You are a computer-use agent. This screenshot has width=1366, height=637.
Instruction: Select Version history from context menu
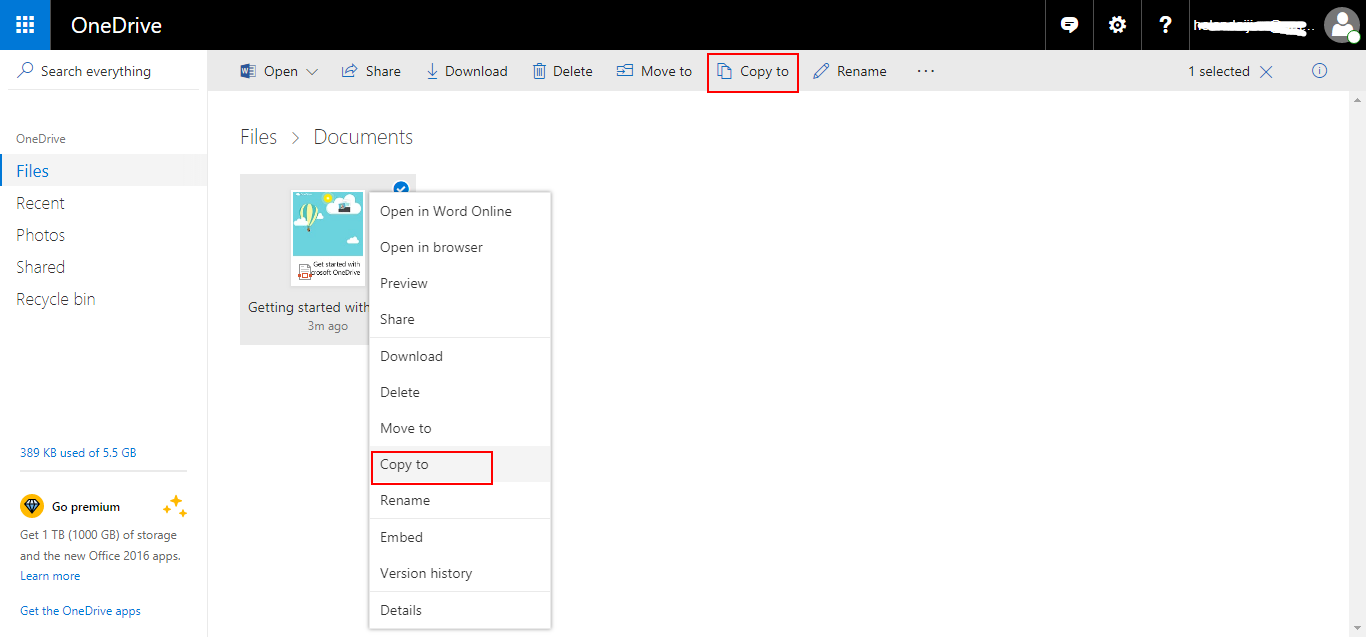coord(426,573)
